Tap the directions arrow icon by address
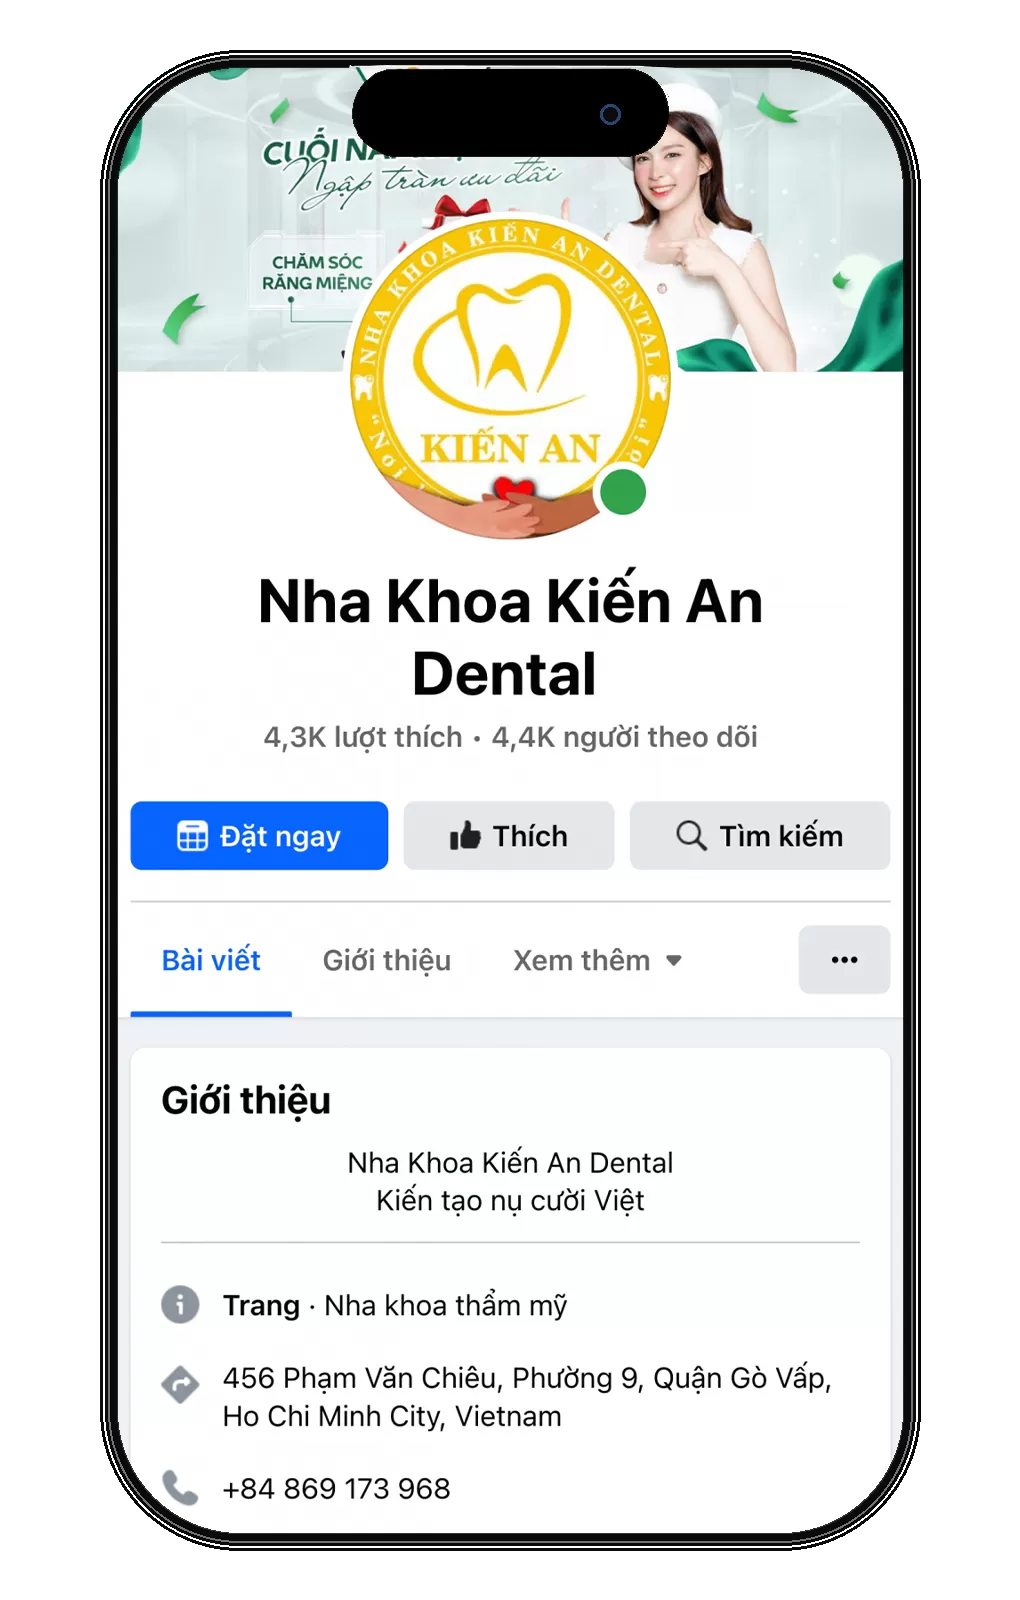Image resolution: width=1020 pixels, height=1600 pixels. pos(180,1385)
